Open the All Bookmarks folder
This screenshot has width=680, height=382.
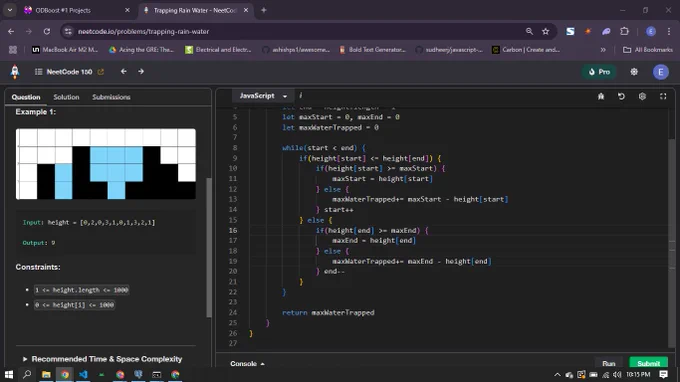pyautogui.click(x=647, y=50)
